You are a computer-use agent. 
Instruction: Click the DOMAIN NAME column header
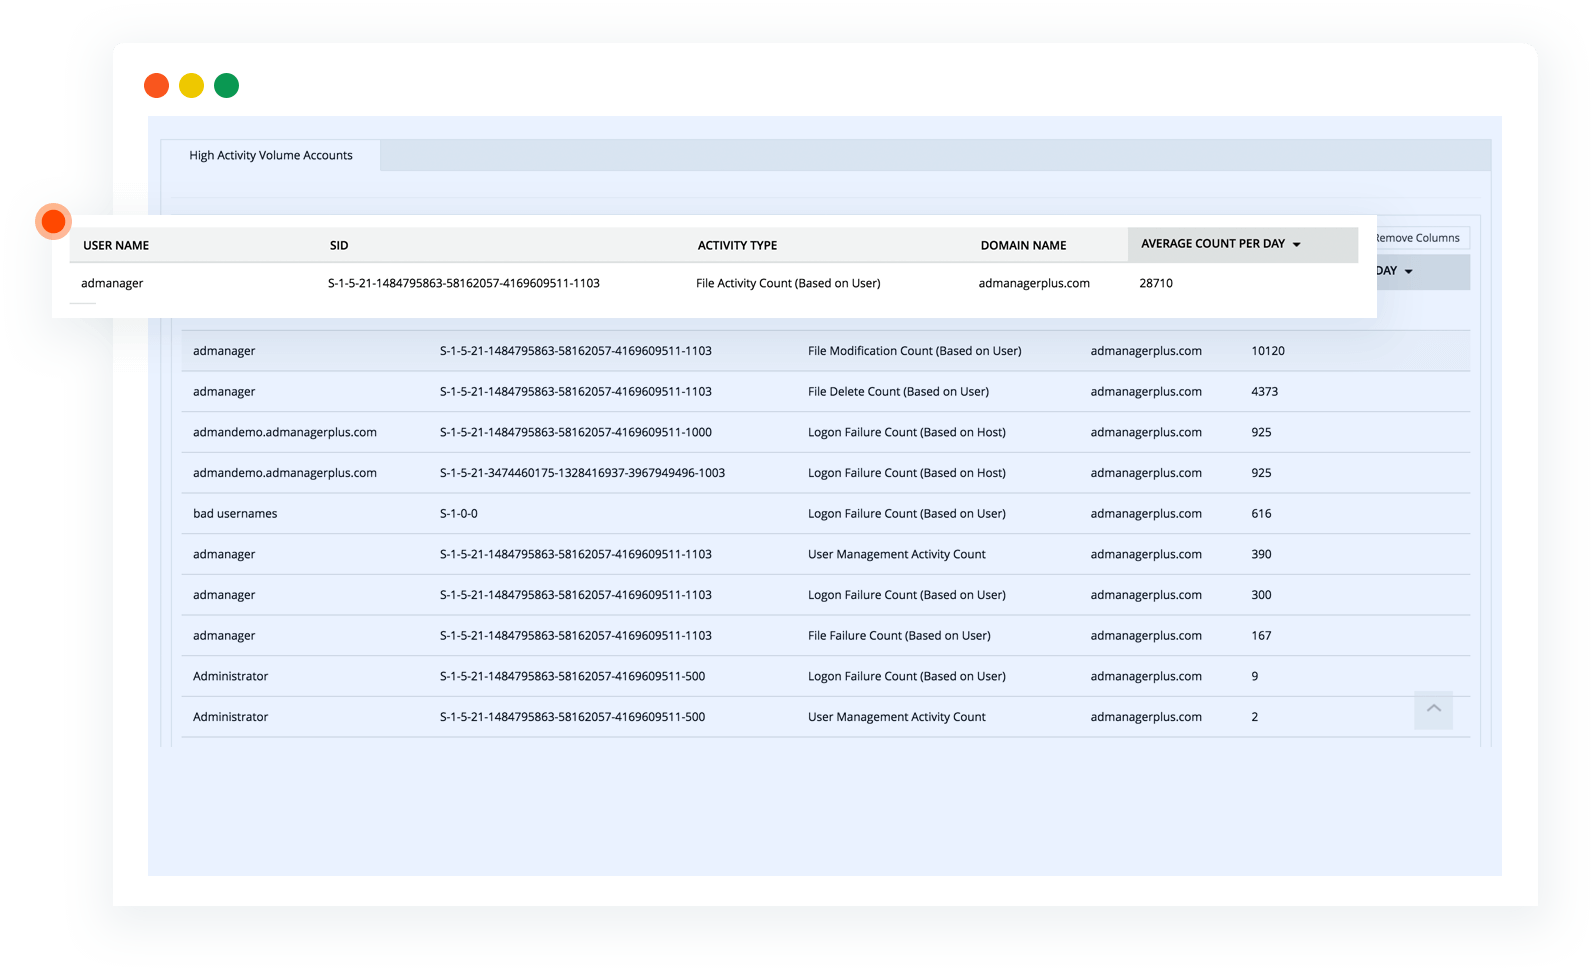point(1023,246)
